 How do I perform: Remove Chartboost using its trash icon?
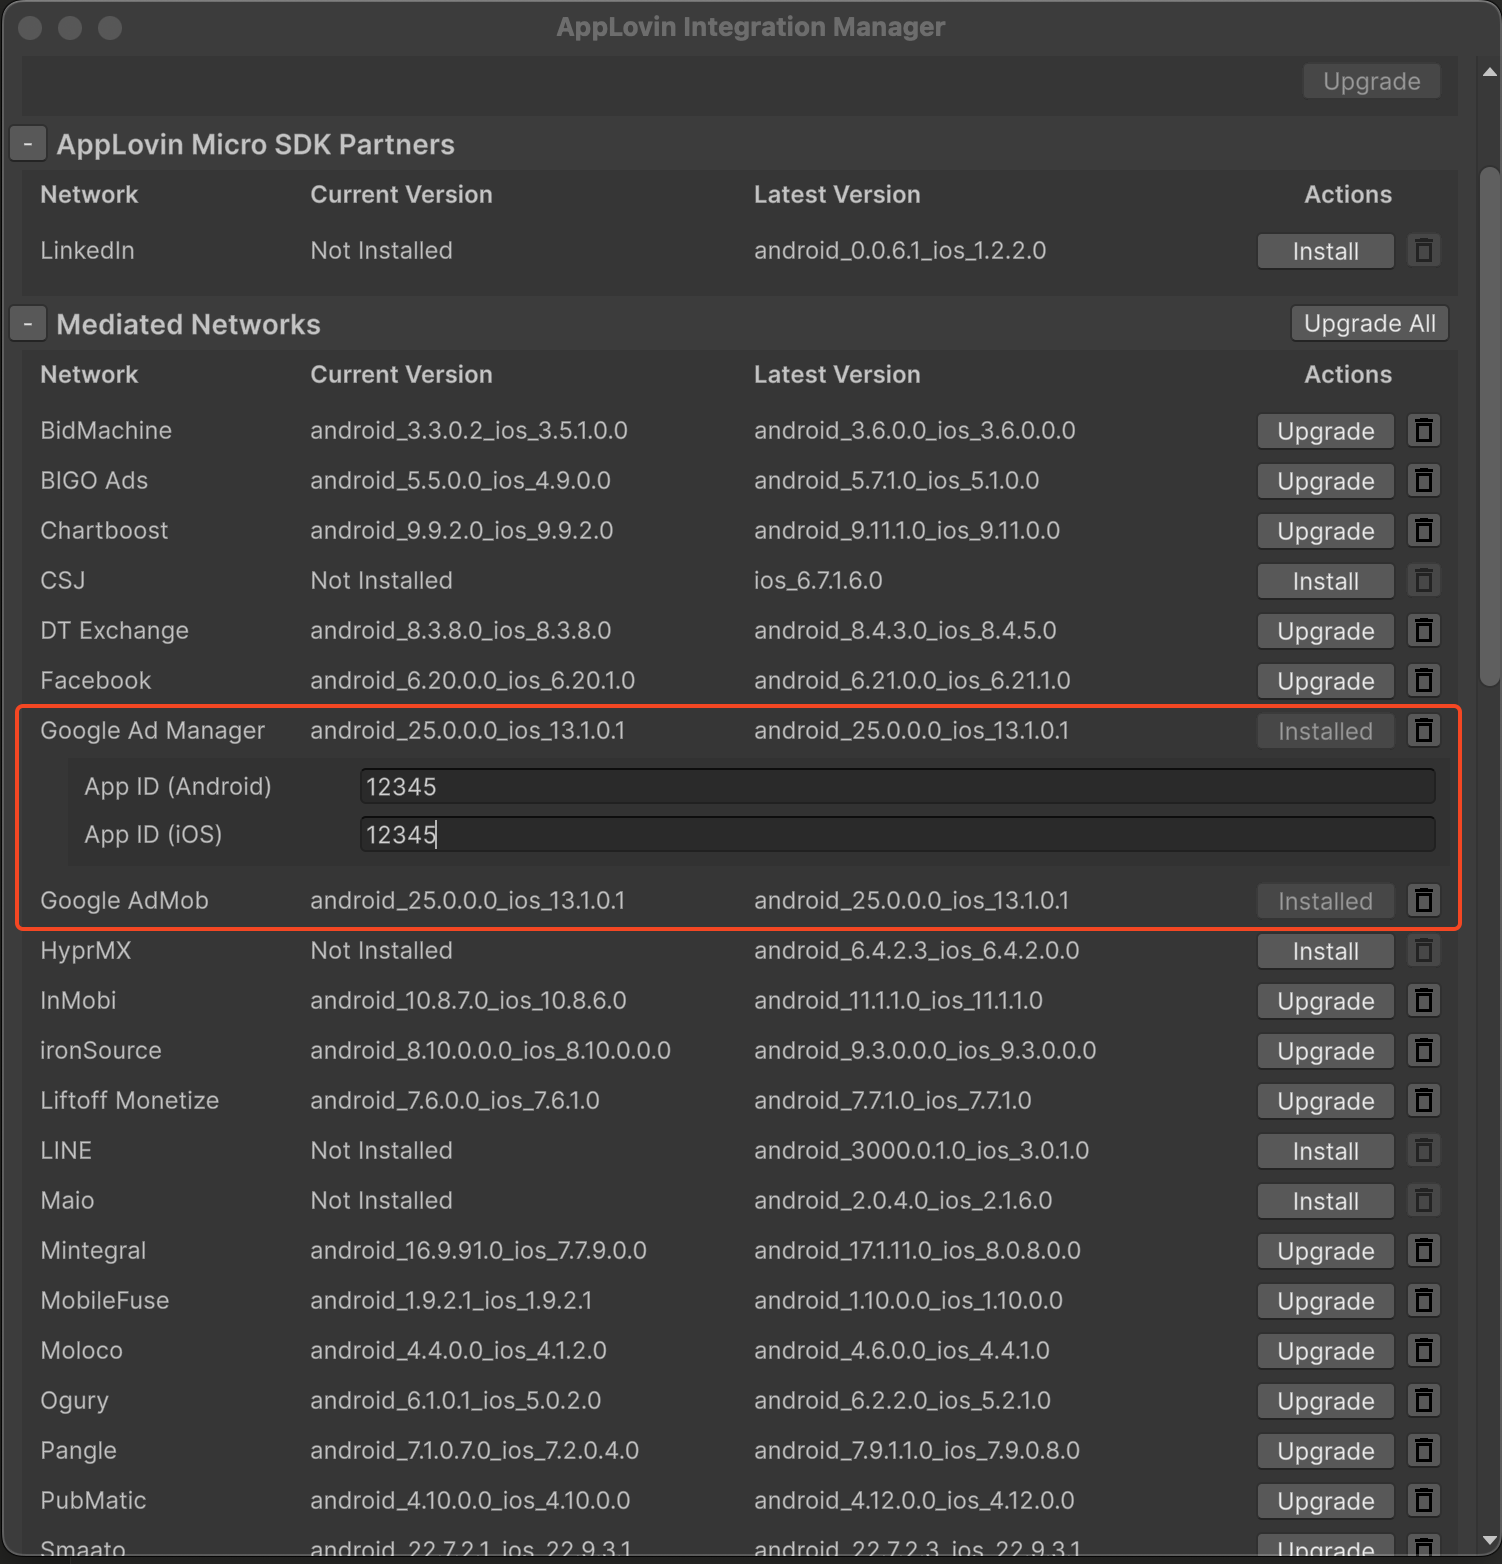pyautogui.click(x=1423, y=531)
